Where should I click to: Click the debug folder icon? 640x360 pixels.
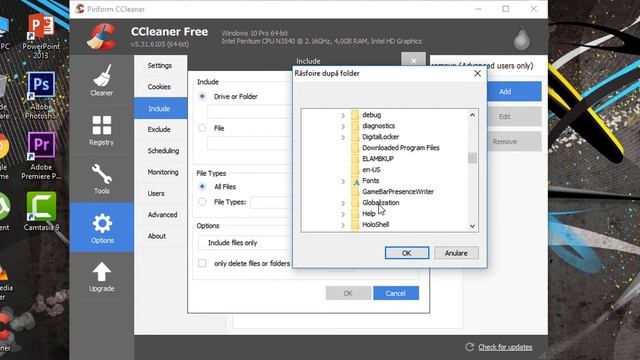[x=355, y=115]
